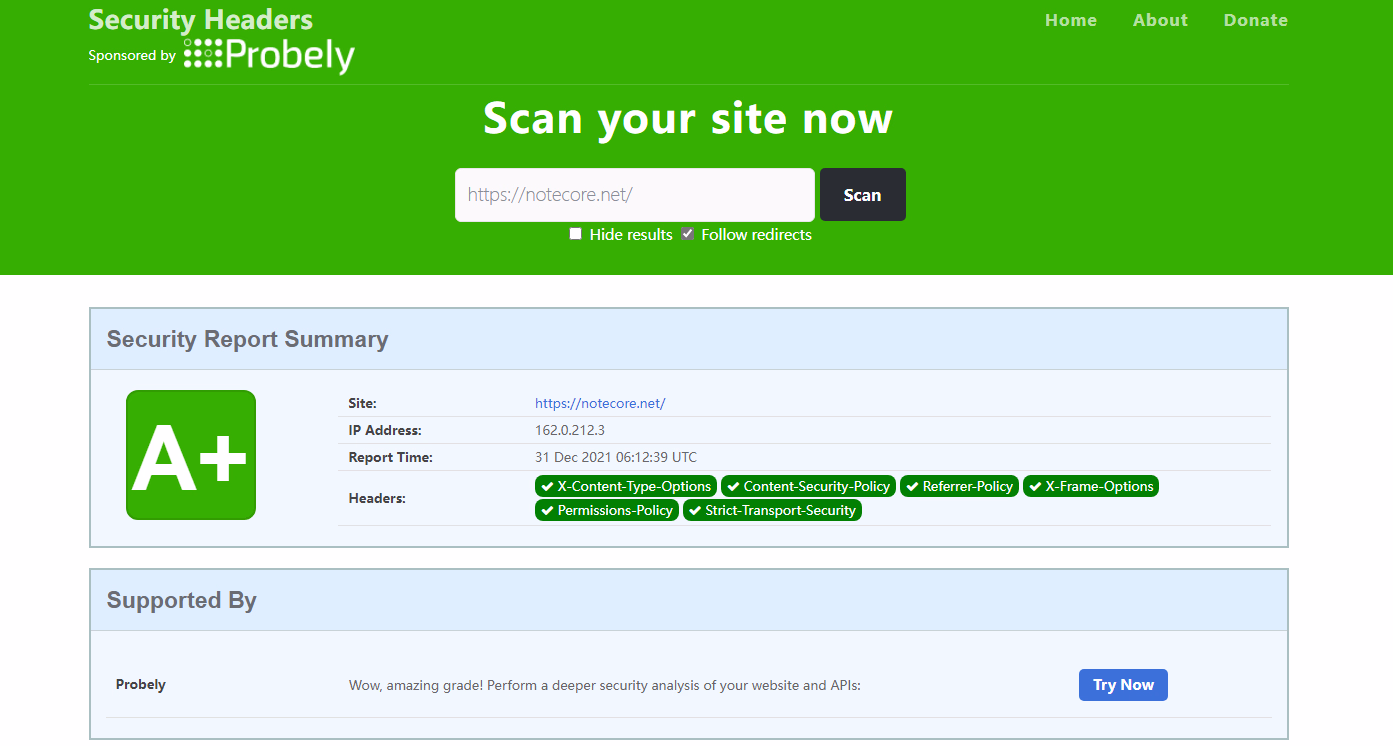Click the Try Now button
This screenshot has height=746, width=1393.
1123,685
